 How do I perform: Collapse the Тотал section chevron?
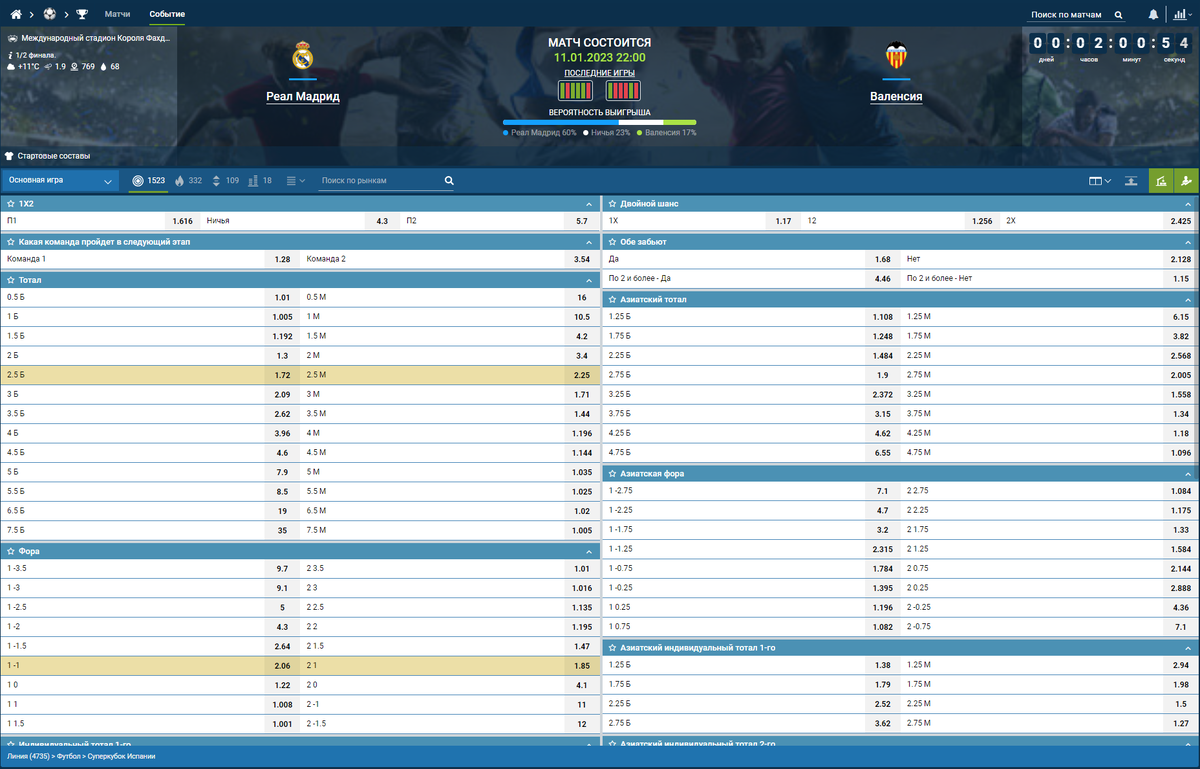[x=588, y=280]
